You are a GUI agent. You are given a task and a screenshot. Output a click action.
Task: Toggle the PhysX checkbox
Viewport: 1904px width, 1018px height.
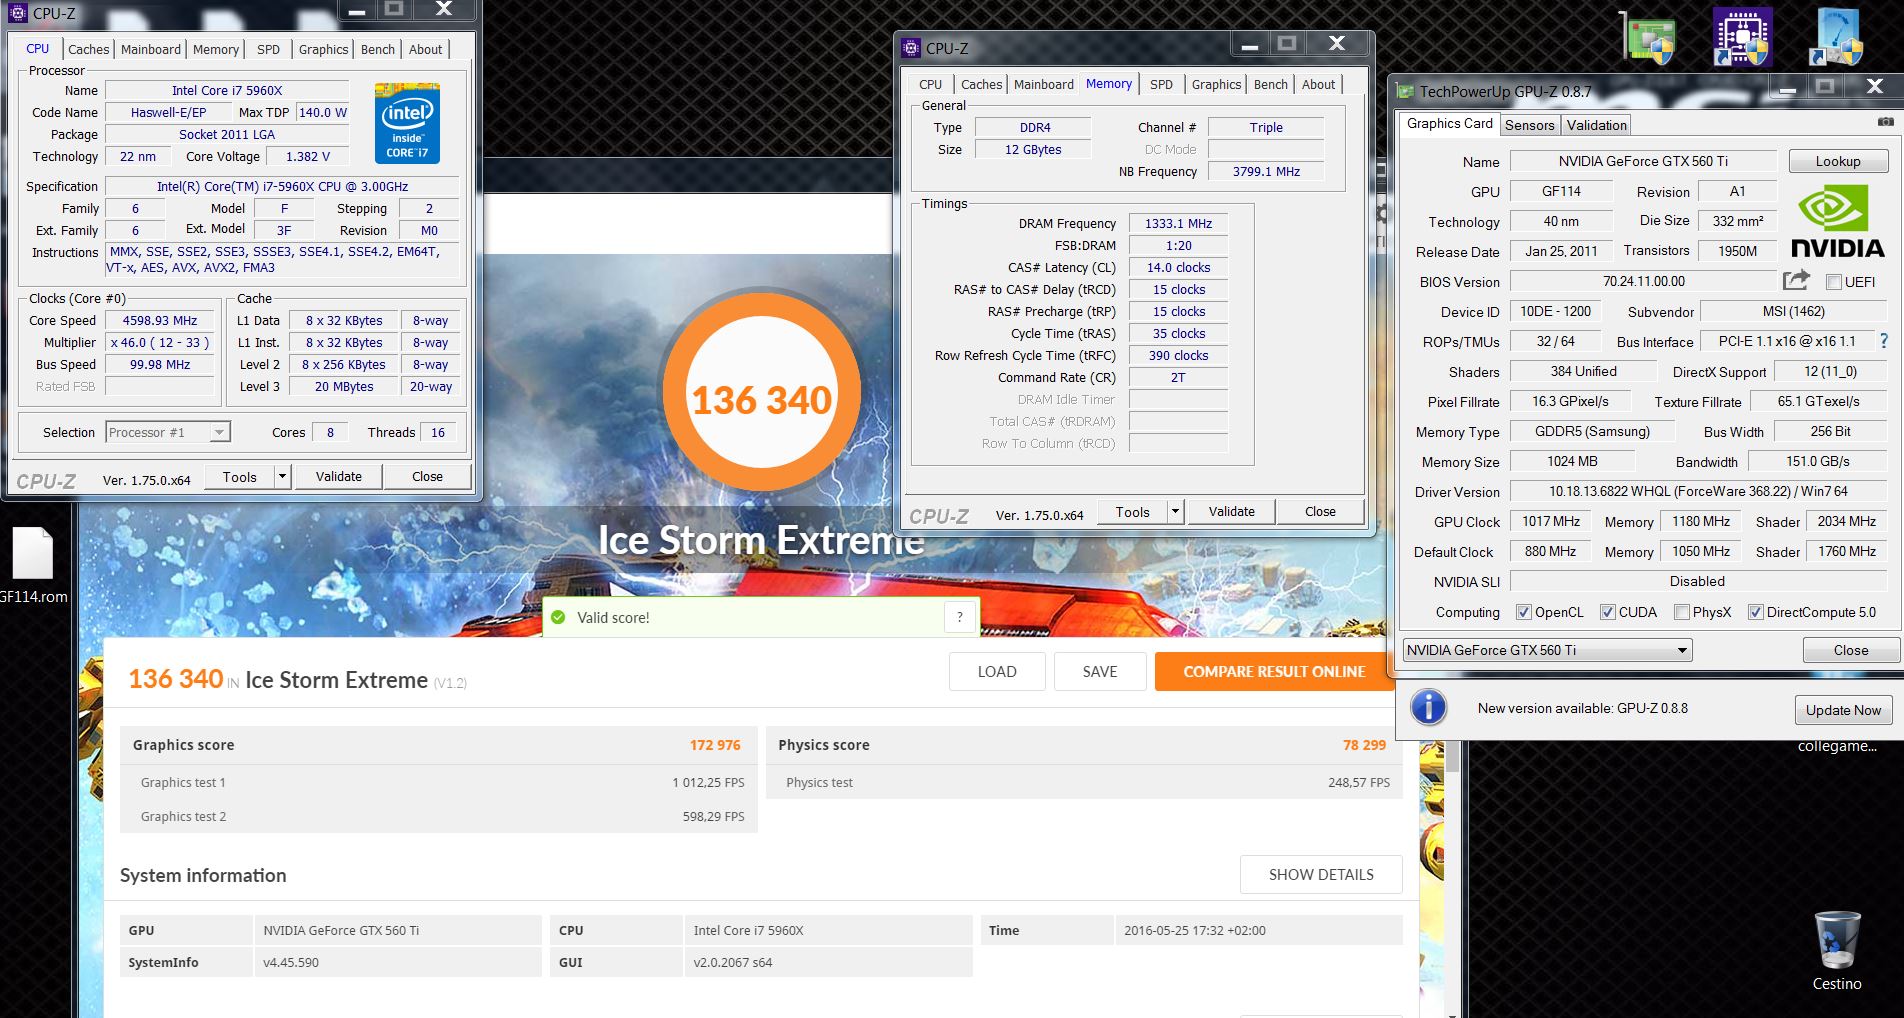click(x=1682, y=612)
